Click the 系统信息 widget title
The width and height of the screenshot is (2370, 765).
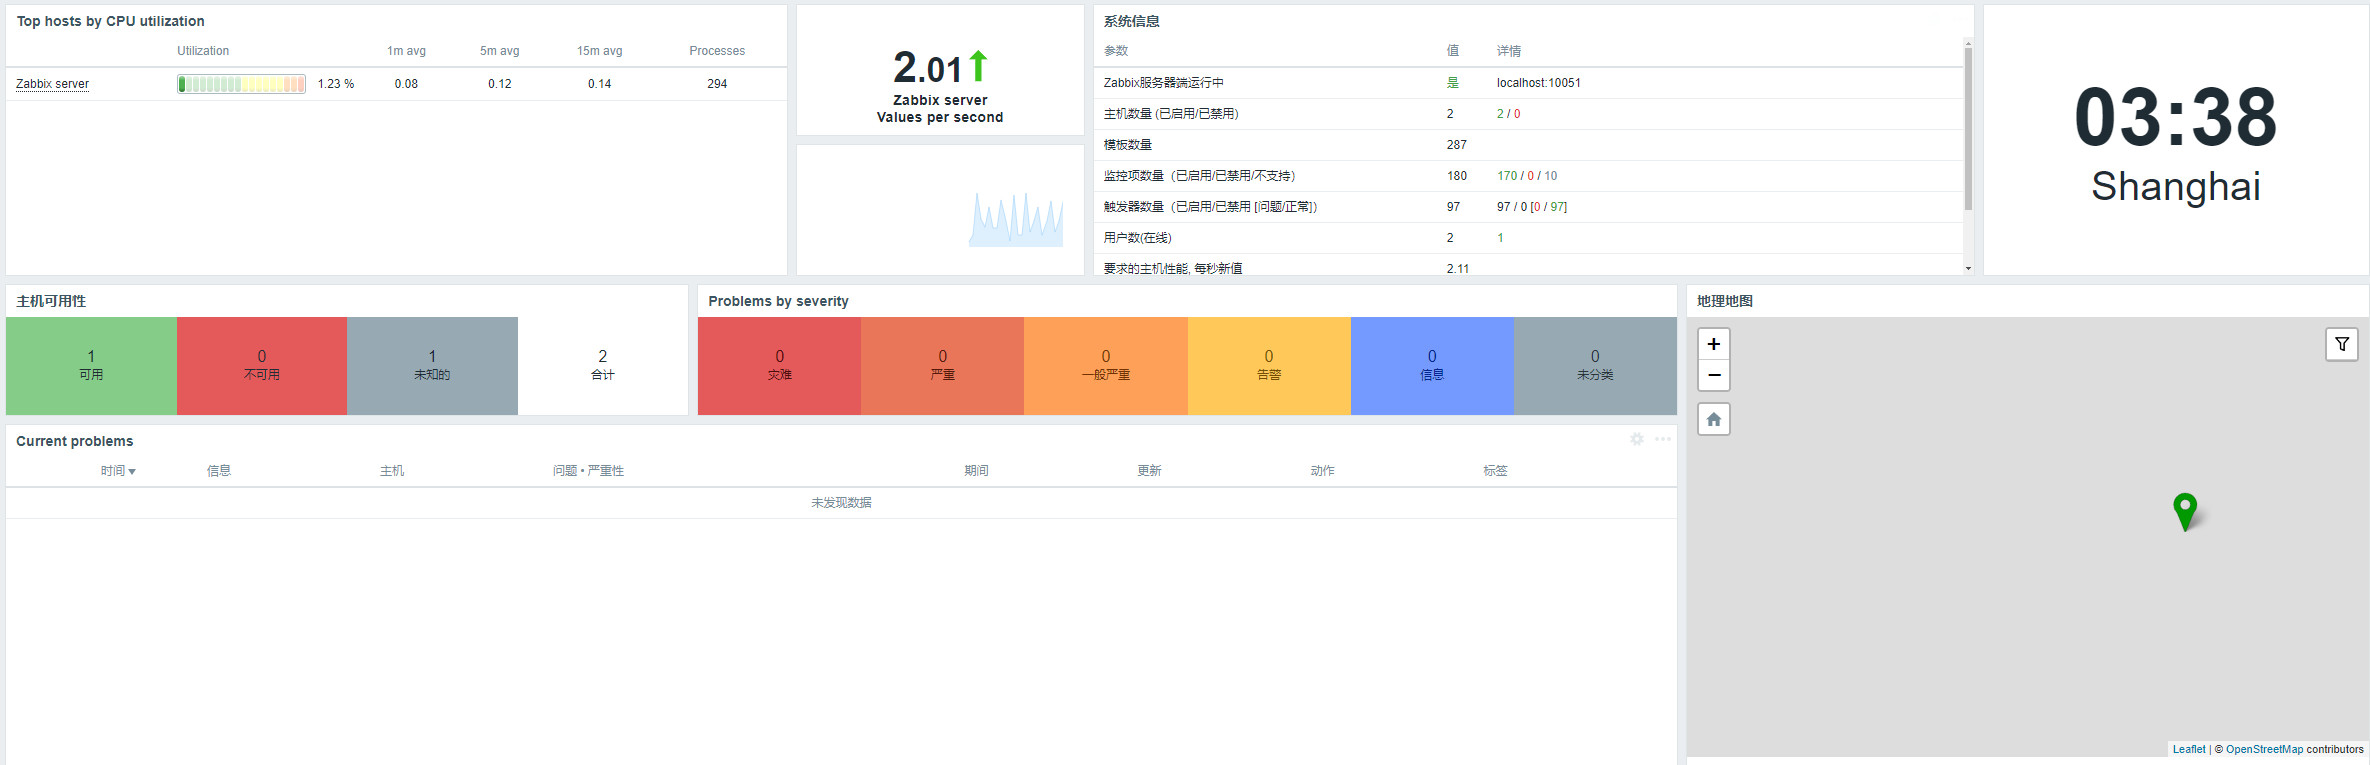point(1131,21)
